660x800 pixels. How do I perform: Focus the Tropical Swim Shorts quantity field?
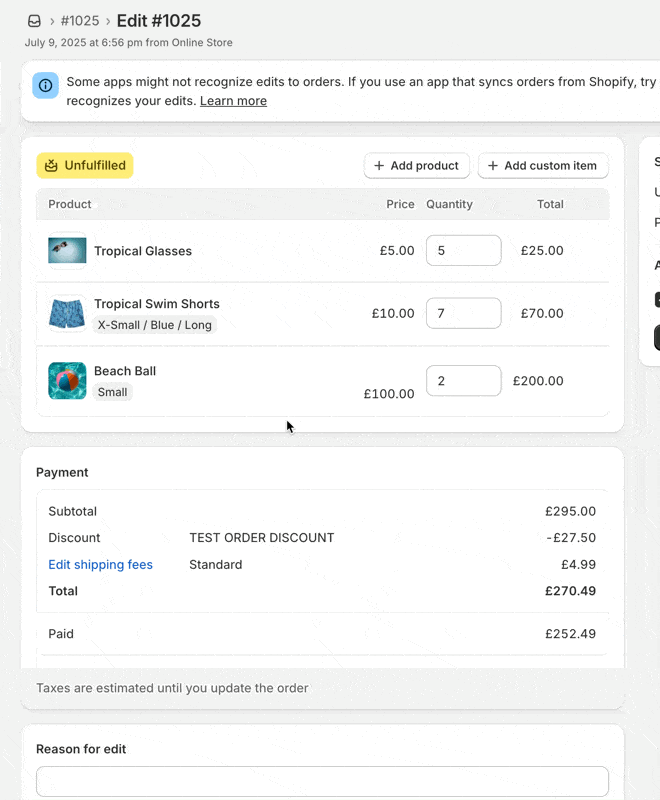[x=463, y=313]
